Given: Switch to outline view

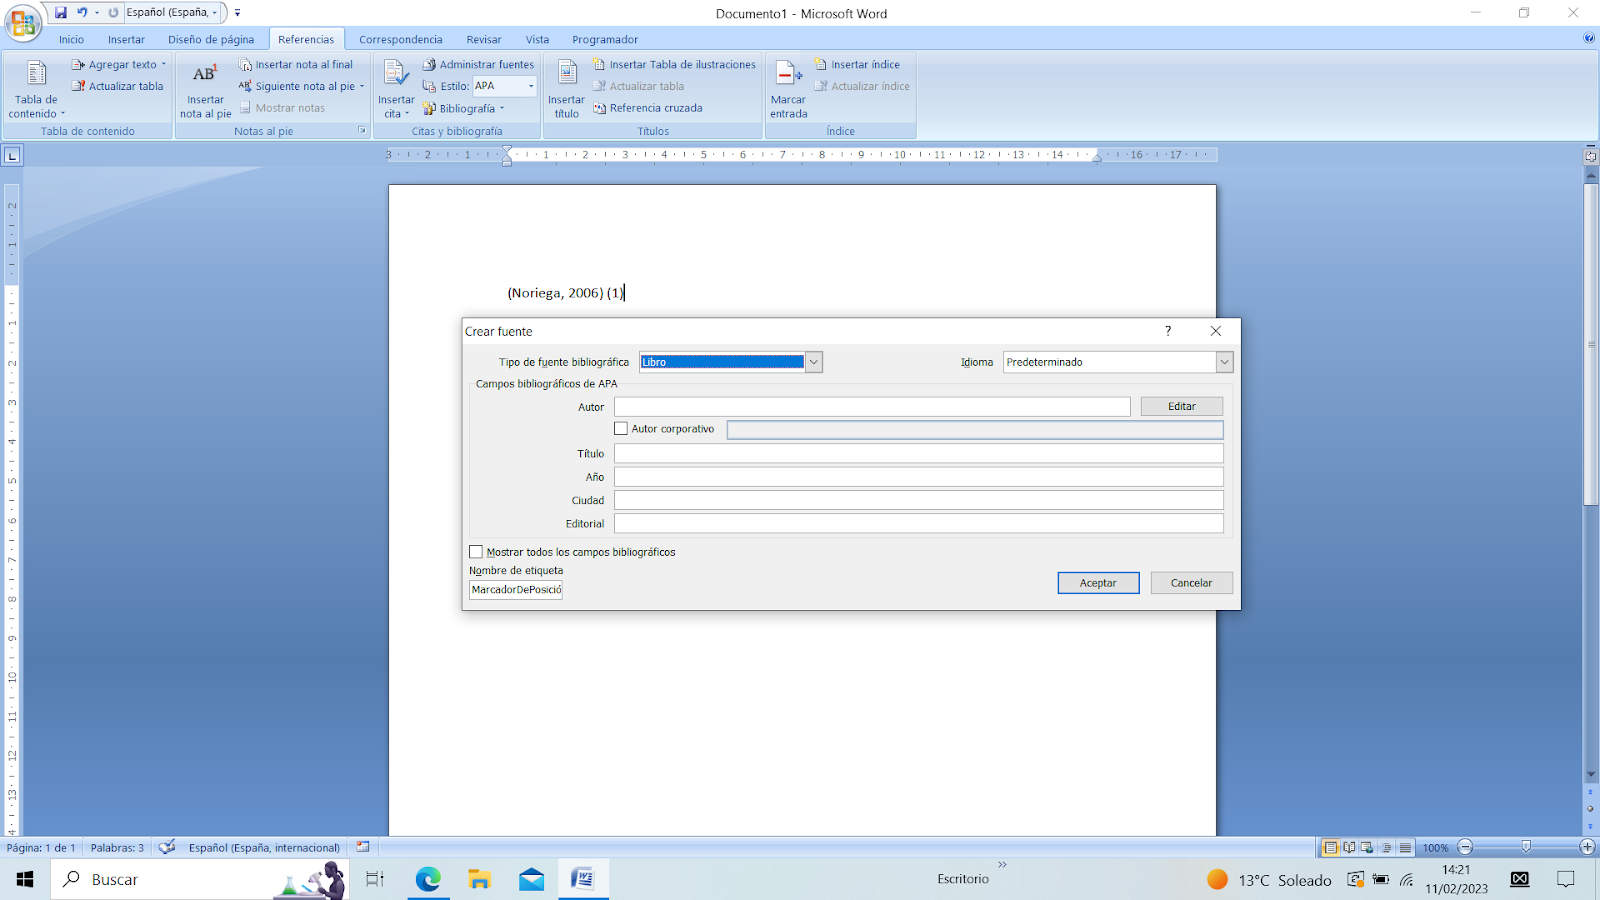Looking at the screenshot, I should tap(1386, 847).
